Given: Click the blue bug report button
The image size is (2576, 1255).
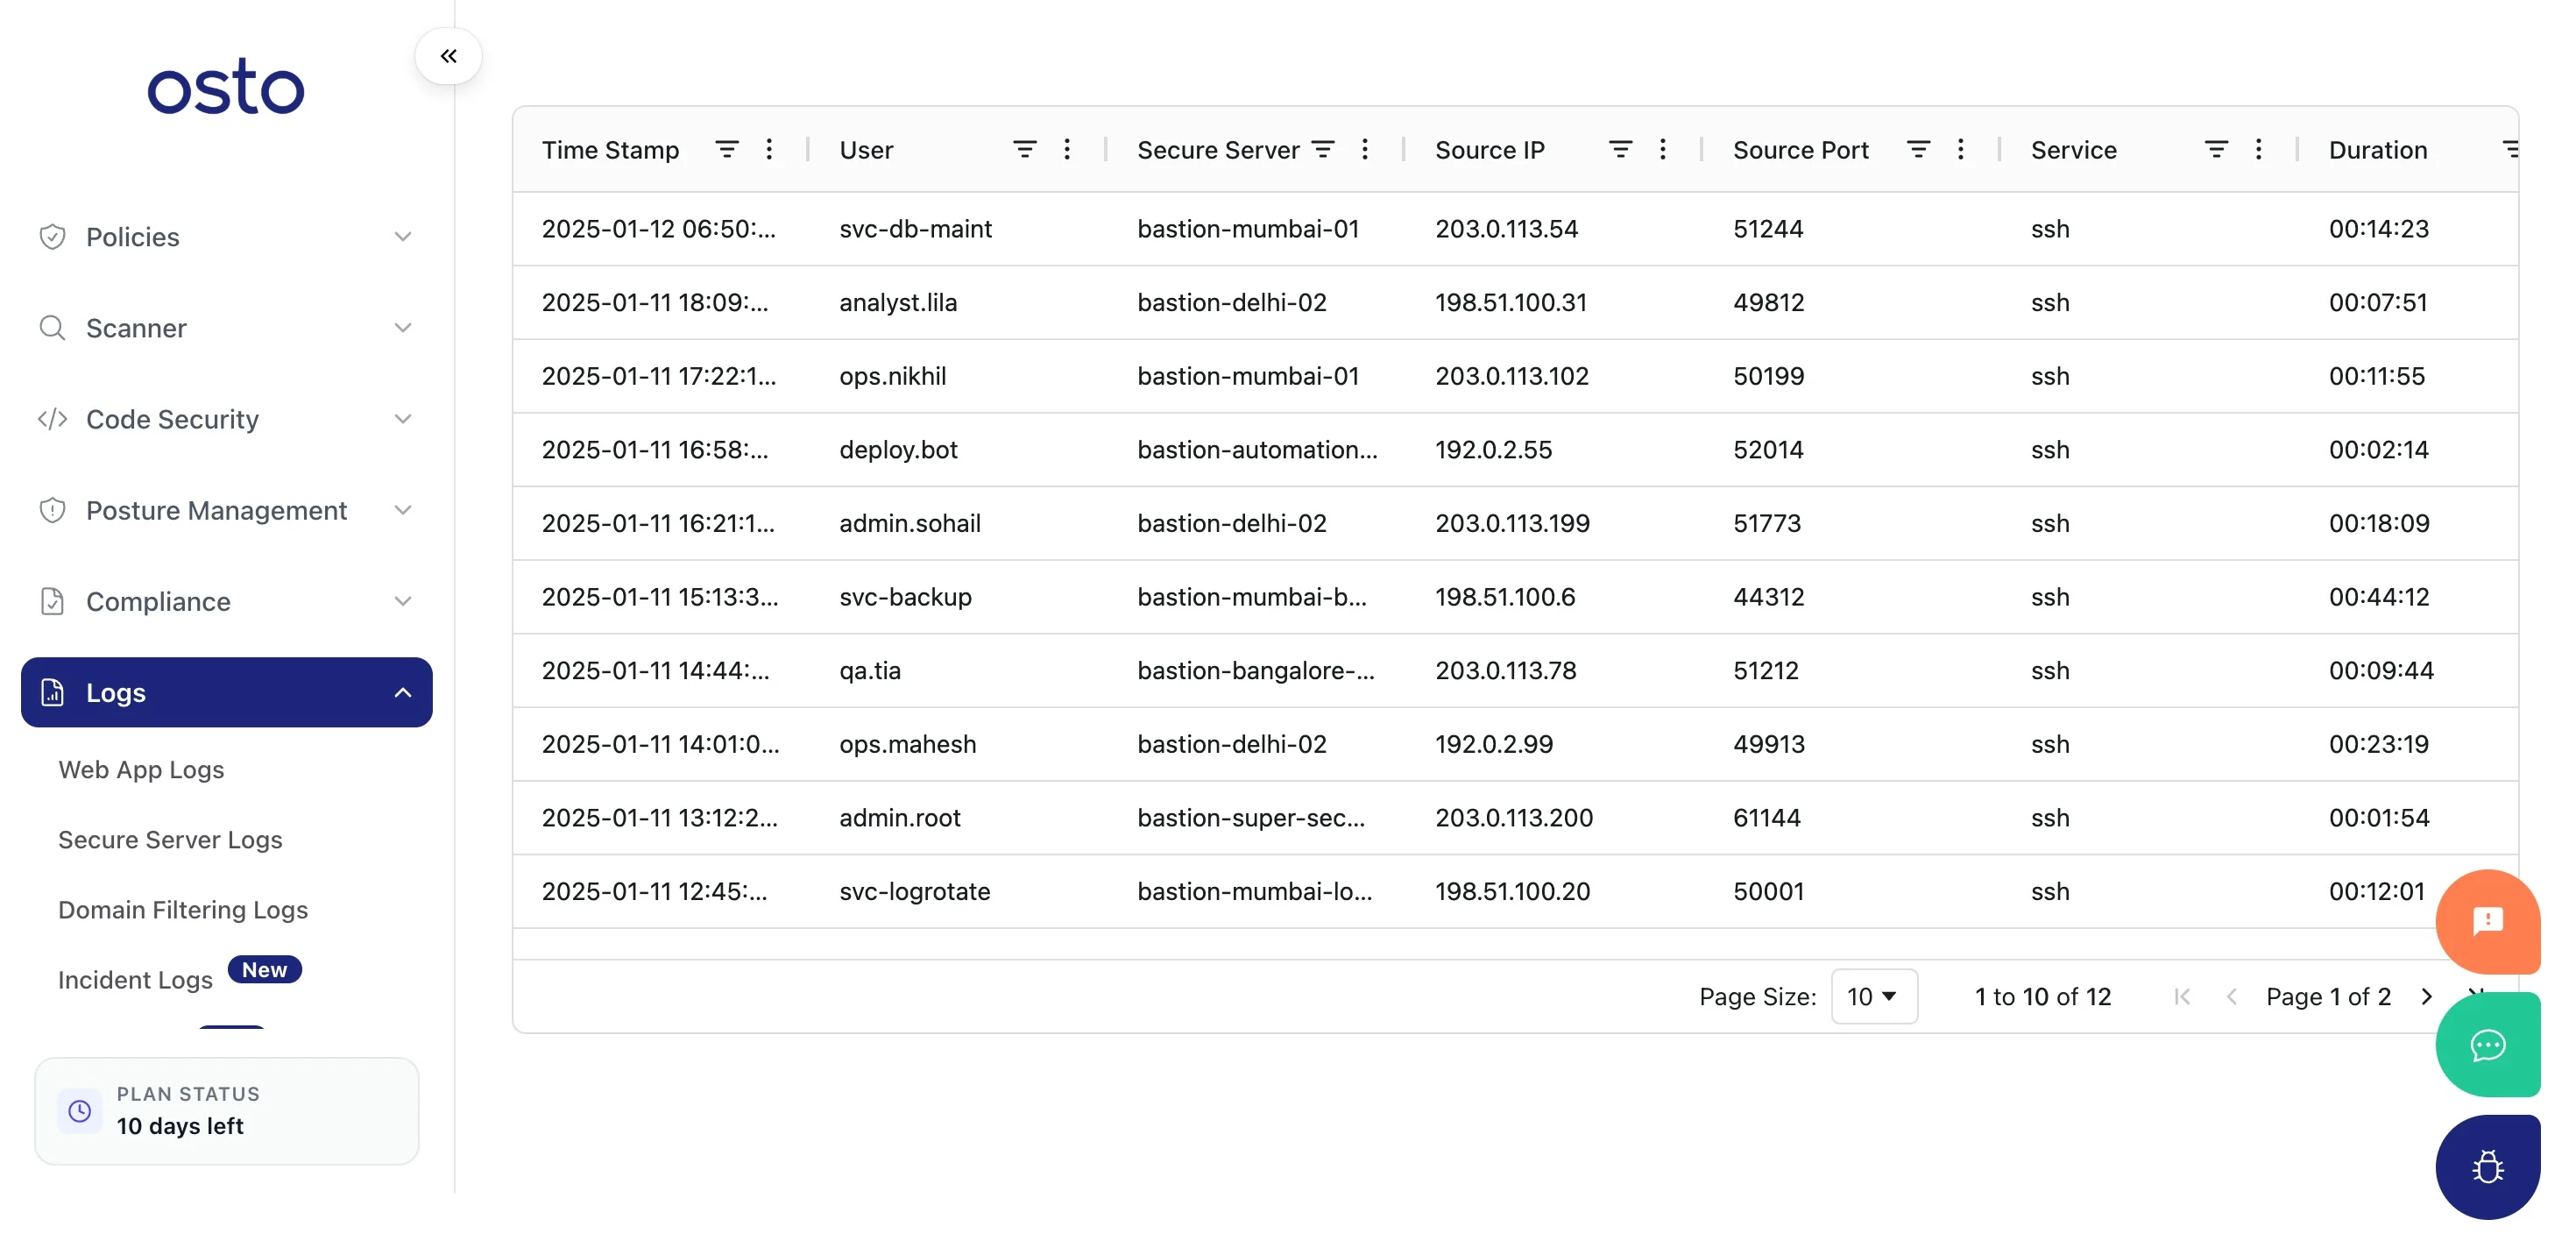Looking at the screenshot, I should [2488, 1167].
